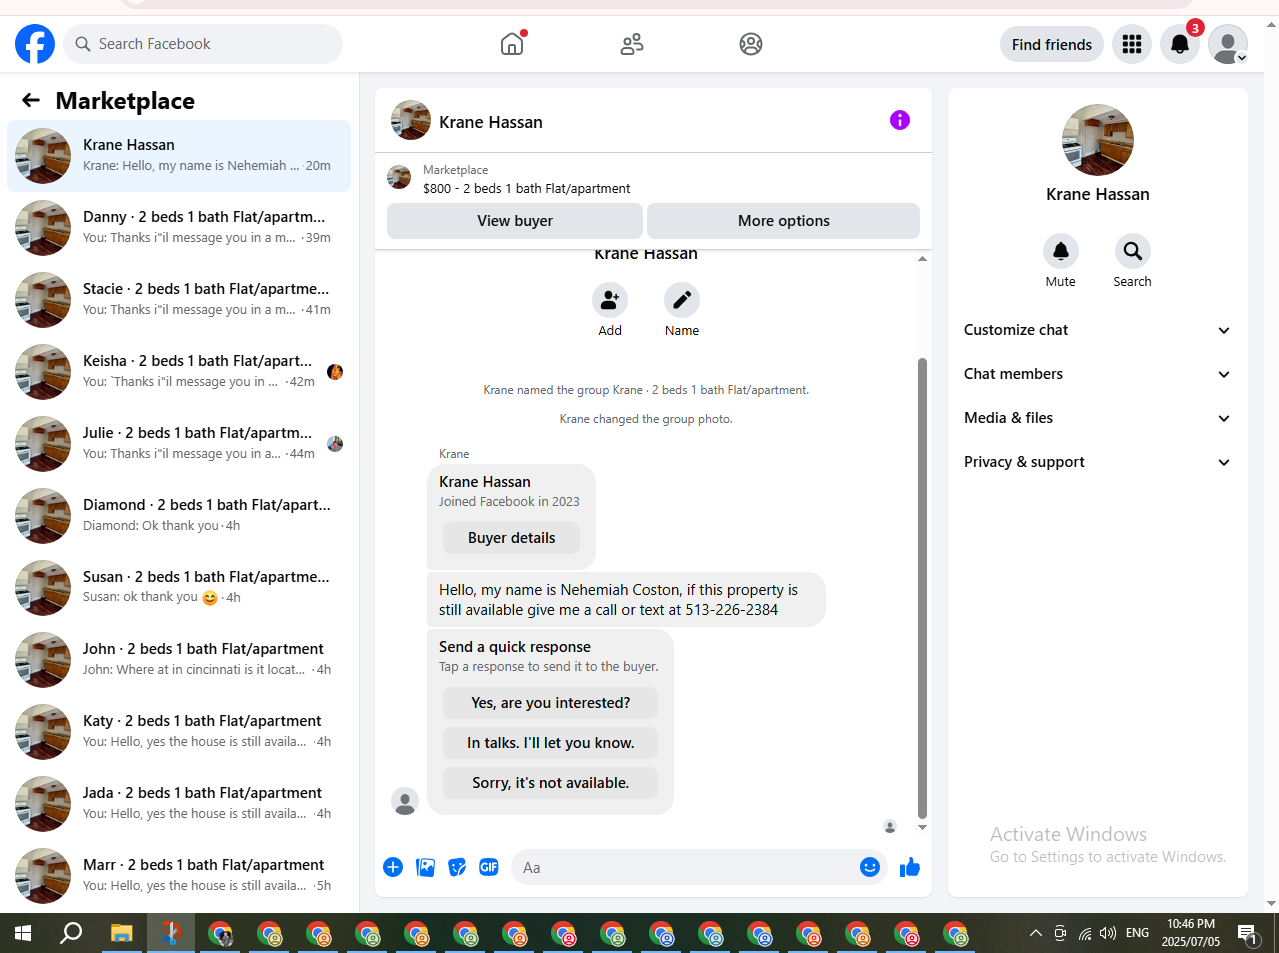Open John's 2 beds 1 bath conversation
Screen dimensions: 1279x953
pyautogui.click(x=179, y=660)
